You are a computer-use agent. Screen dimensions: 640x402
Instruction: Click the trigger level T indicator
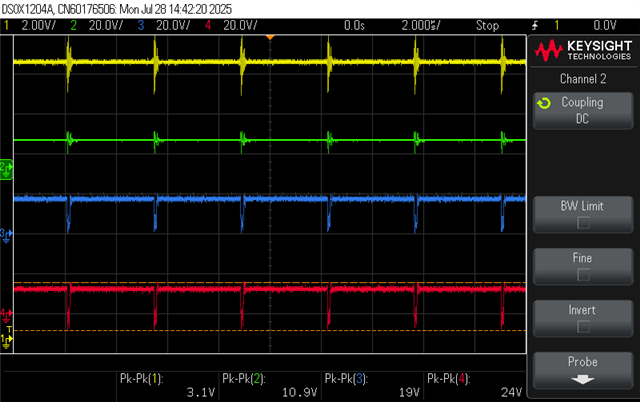[9, 329]
